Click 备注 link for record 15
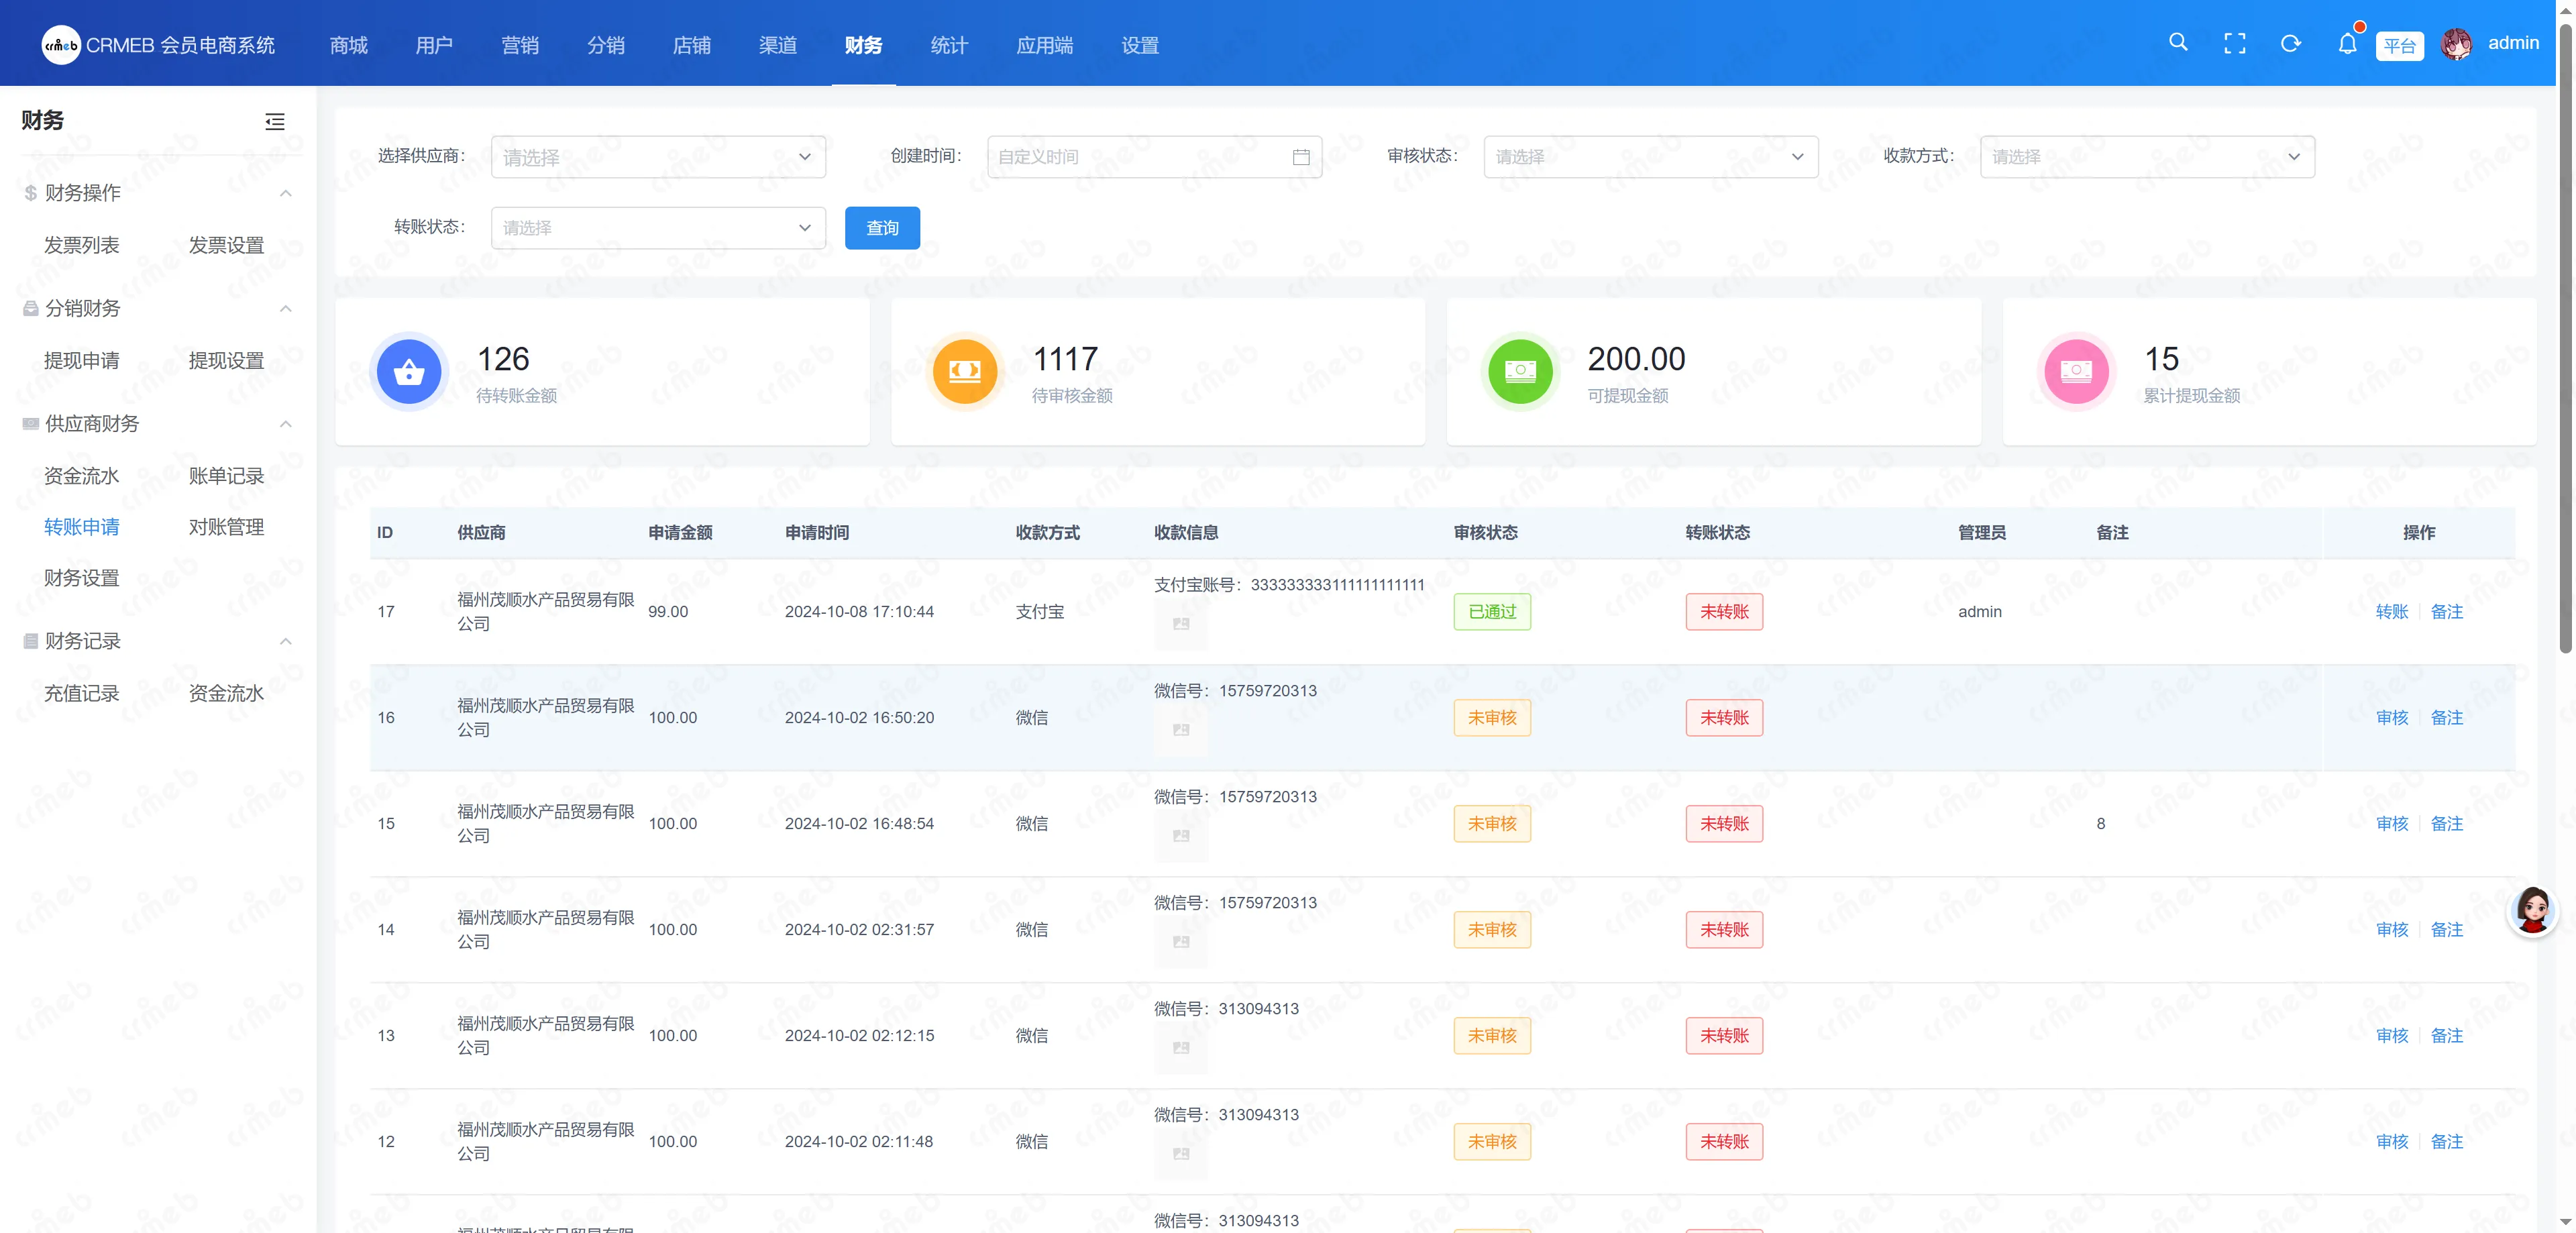Viewport: 2576px width, 1233px height. coord(2447,824)
